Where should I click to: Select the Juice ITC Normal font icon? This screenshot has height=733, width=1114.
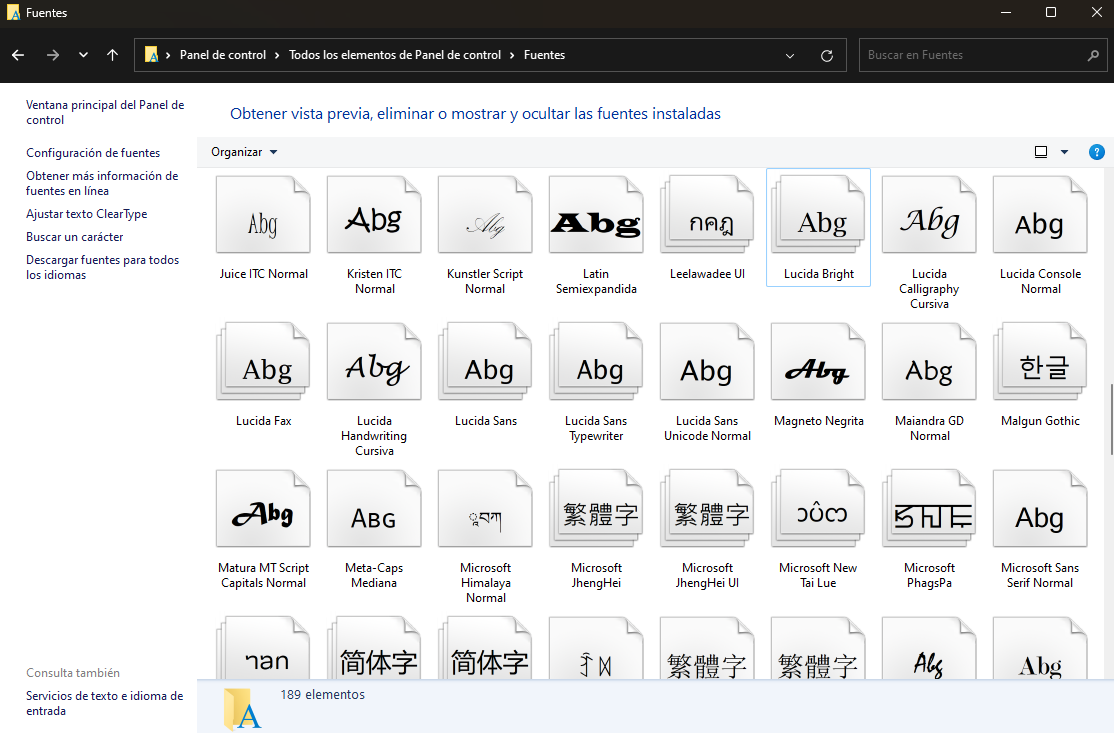(264, 215)
